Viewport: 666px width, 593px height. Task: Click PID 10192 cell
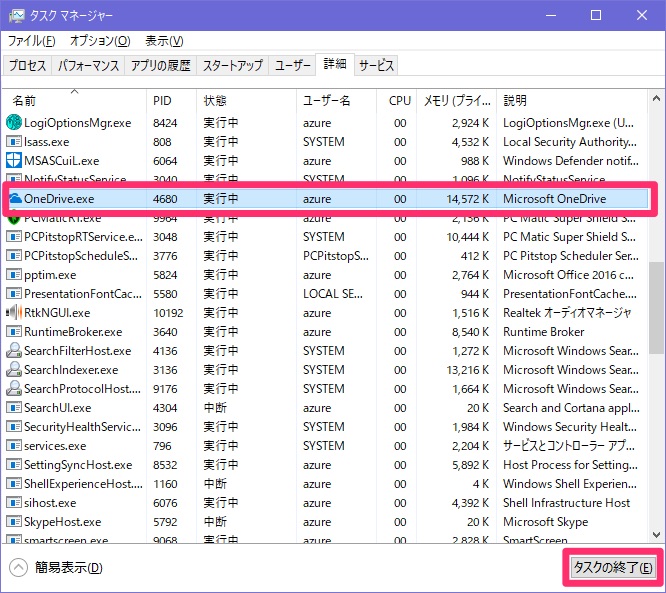click(x=168, y=313)
